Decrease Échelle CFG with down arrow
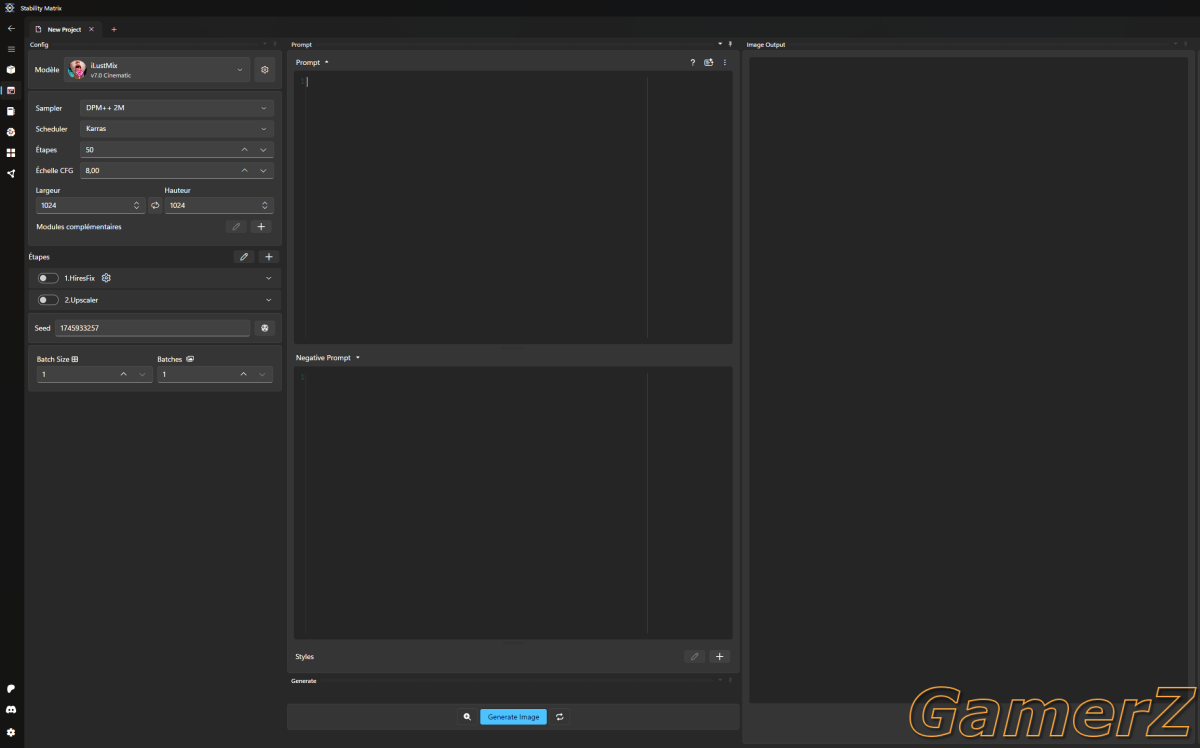The image size is (1200, 748). click(x=264, y=171)
